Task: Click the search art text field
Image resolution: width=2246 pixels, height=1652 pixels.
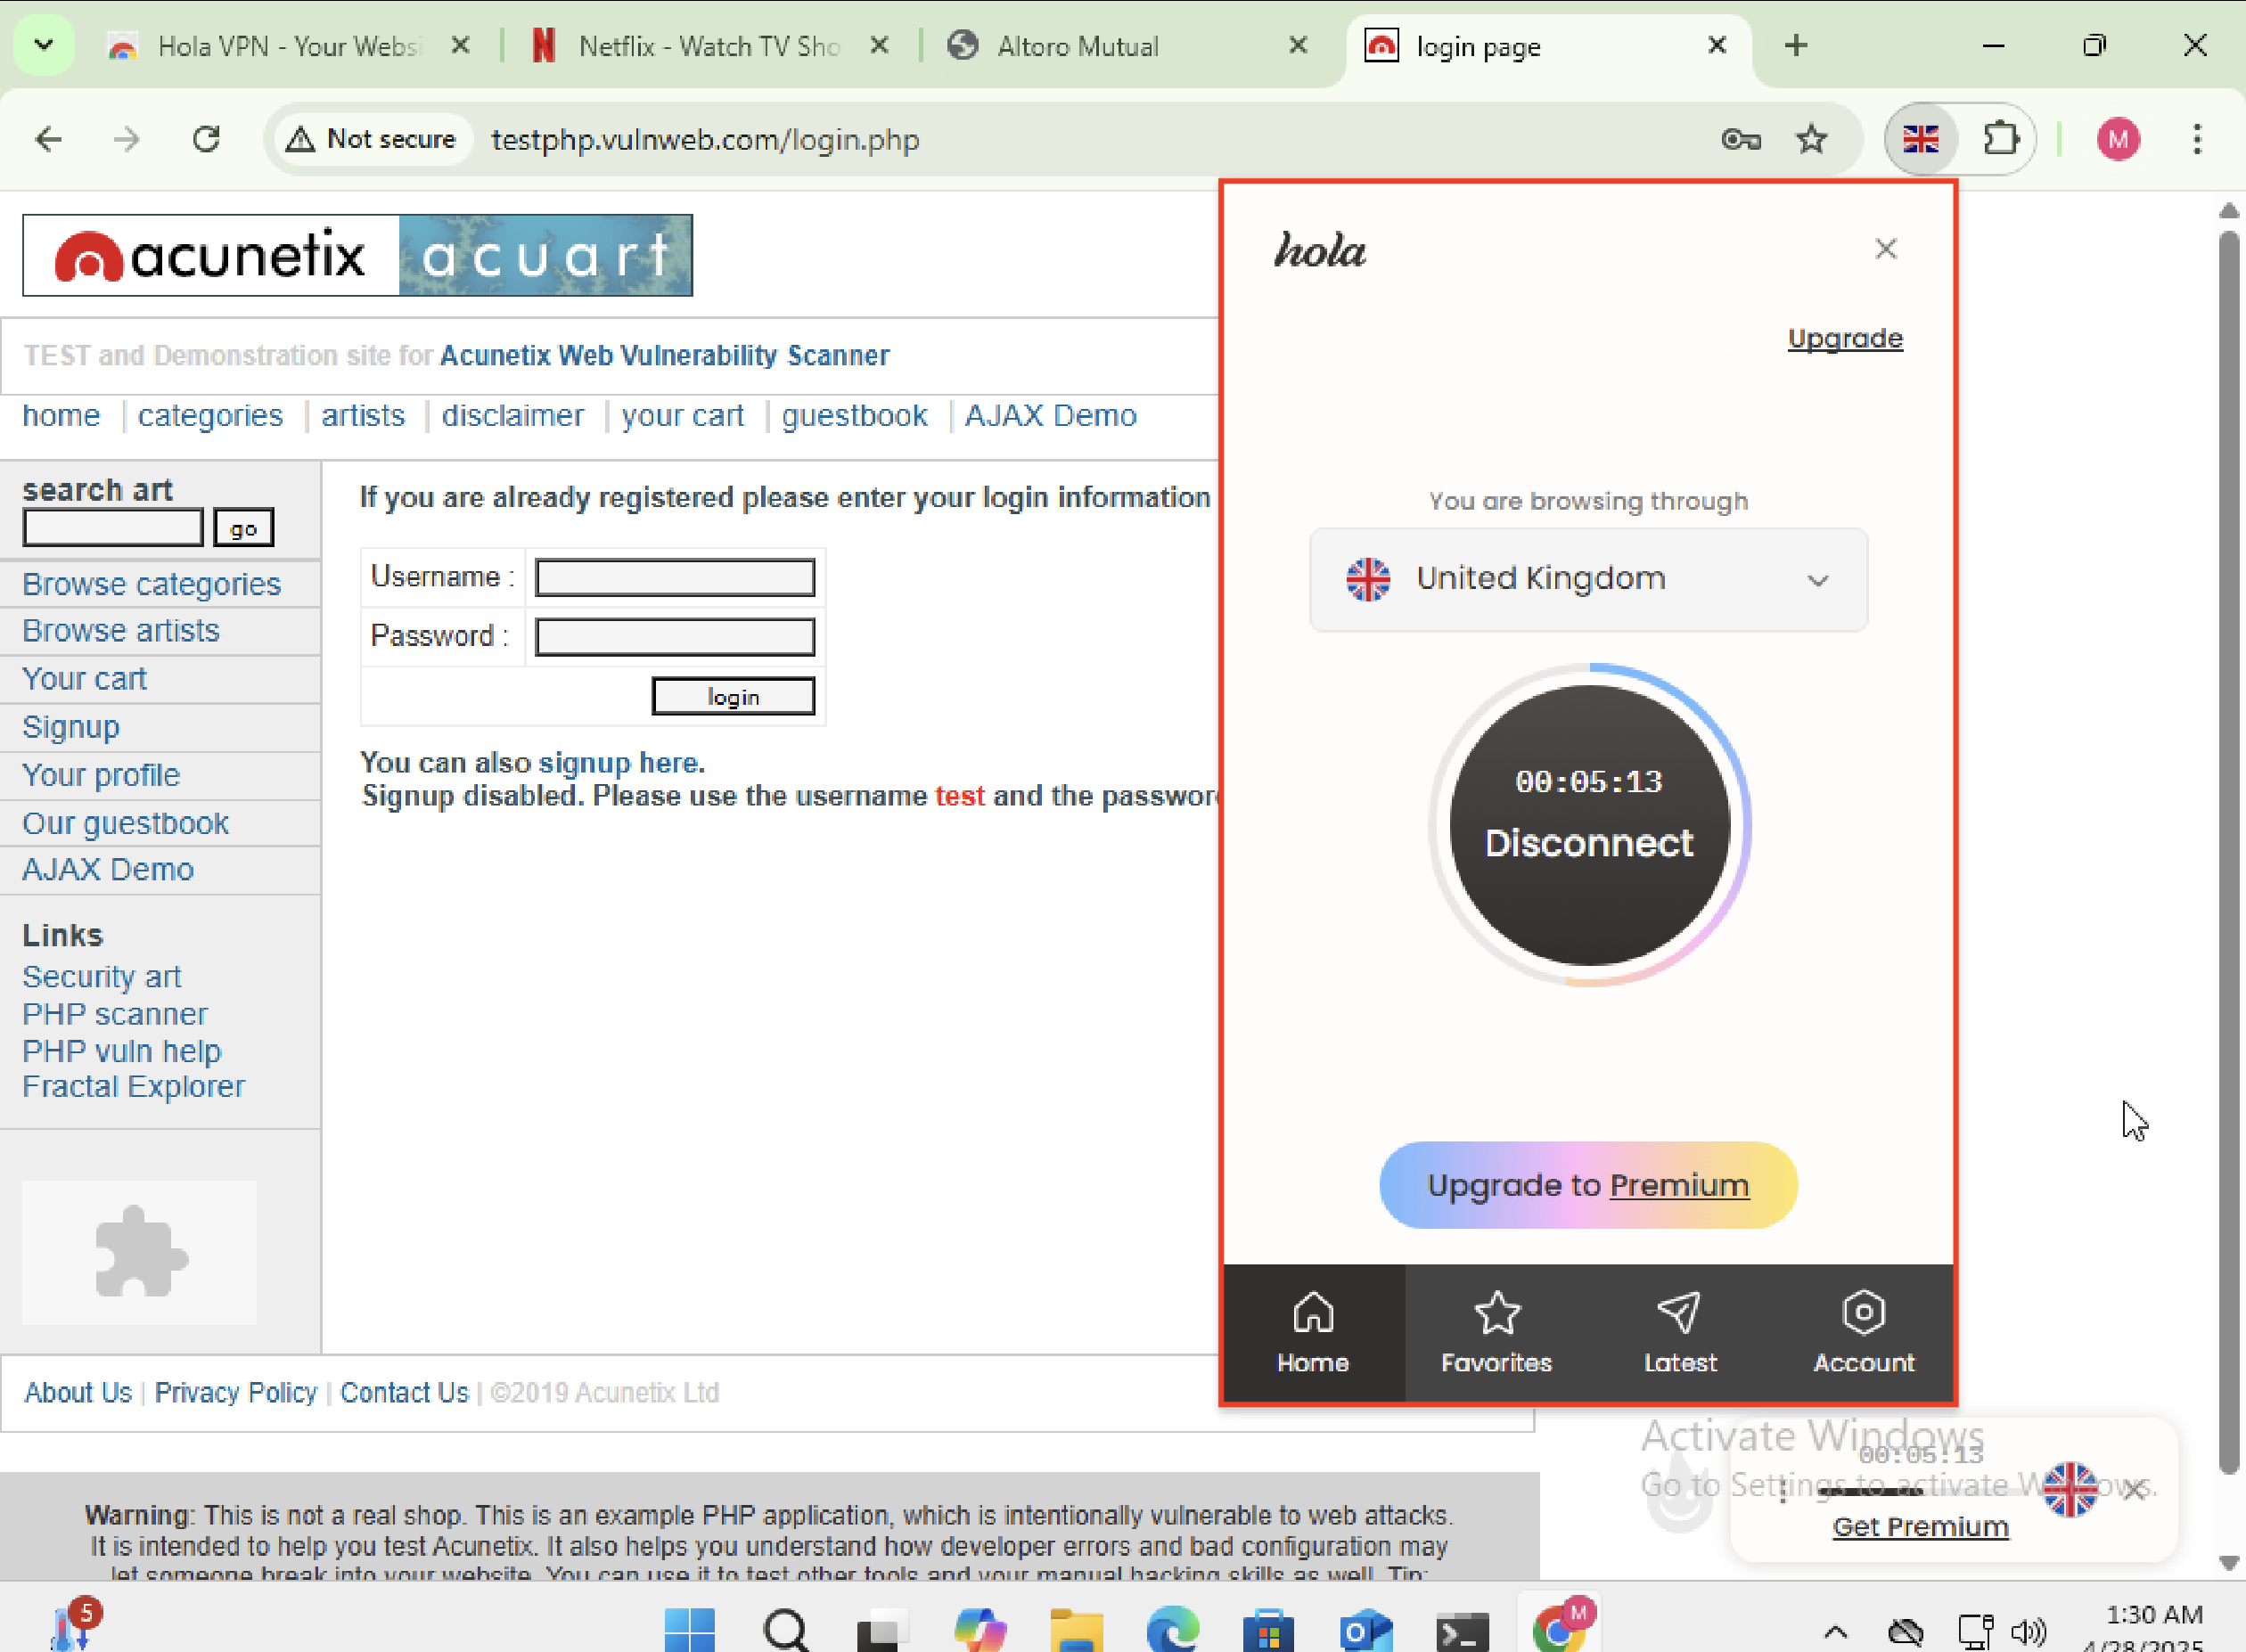Action: click(113, 527)
